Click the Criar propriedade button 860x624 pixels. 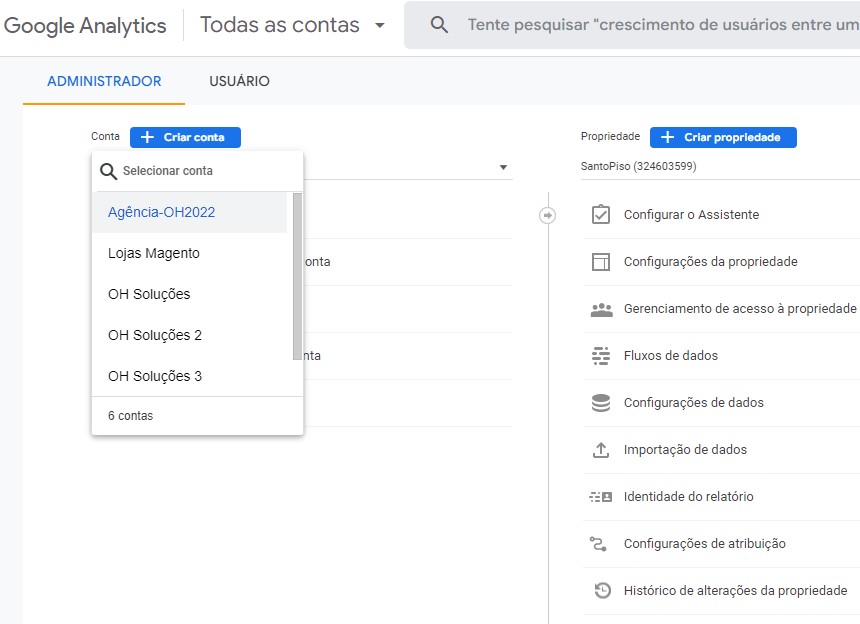coord(723,137)
